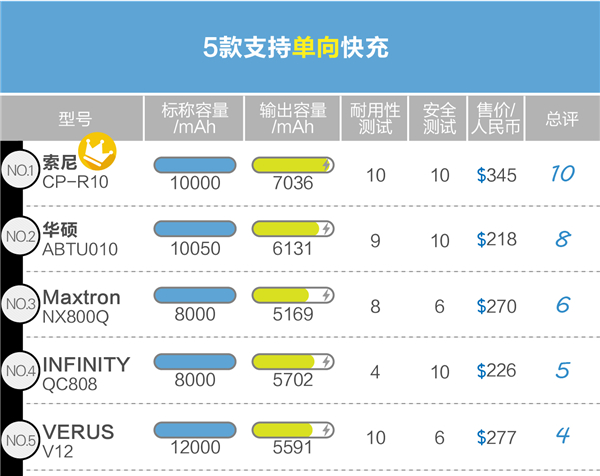Click the gold crown icon beside 索尼
Viewport: 600px width, 476px height.
point(98,152)
